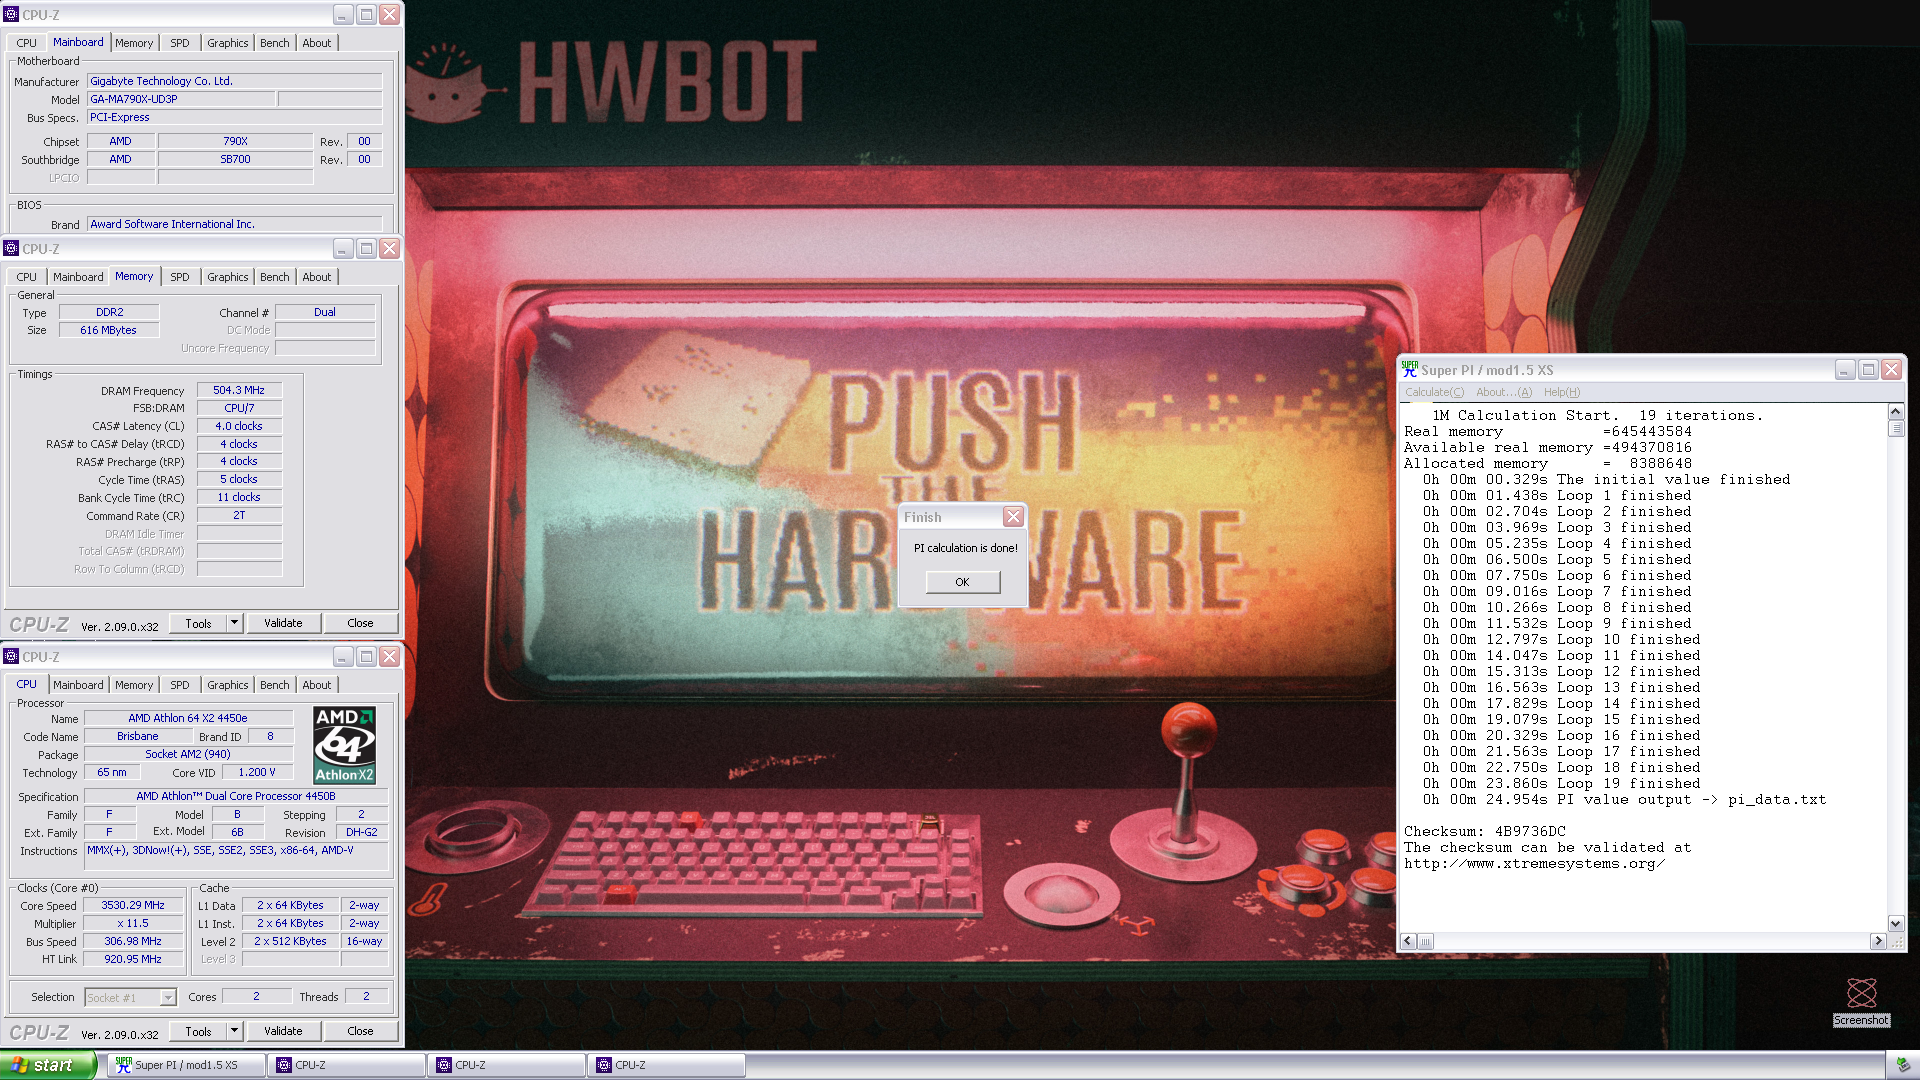Click the Screenshot desktop icon
The image size is (1920, 1080).
point(1861,1001)
